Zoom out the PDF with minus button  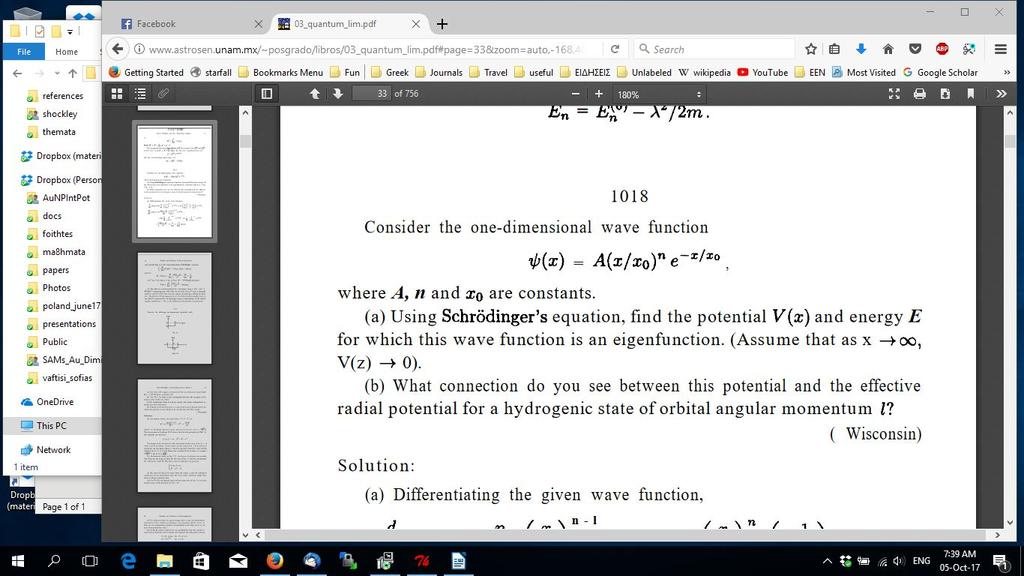click(x=575, y=94)
